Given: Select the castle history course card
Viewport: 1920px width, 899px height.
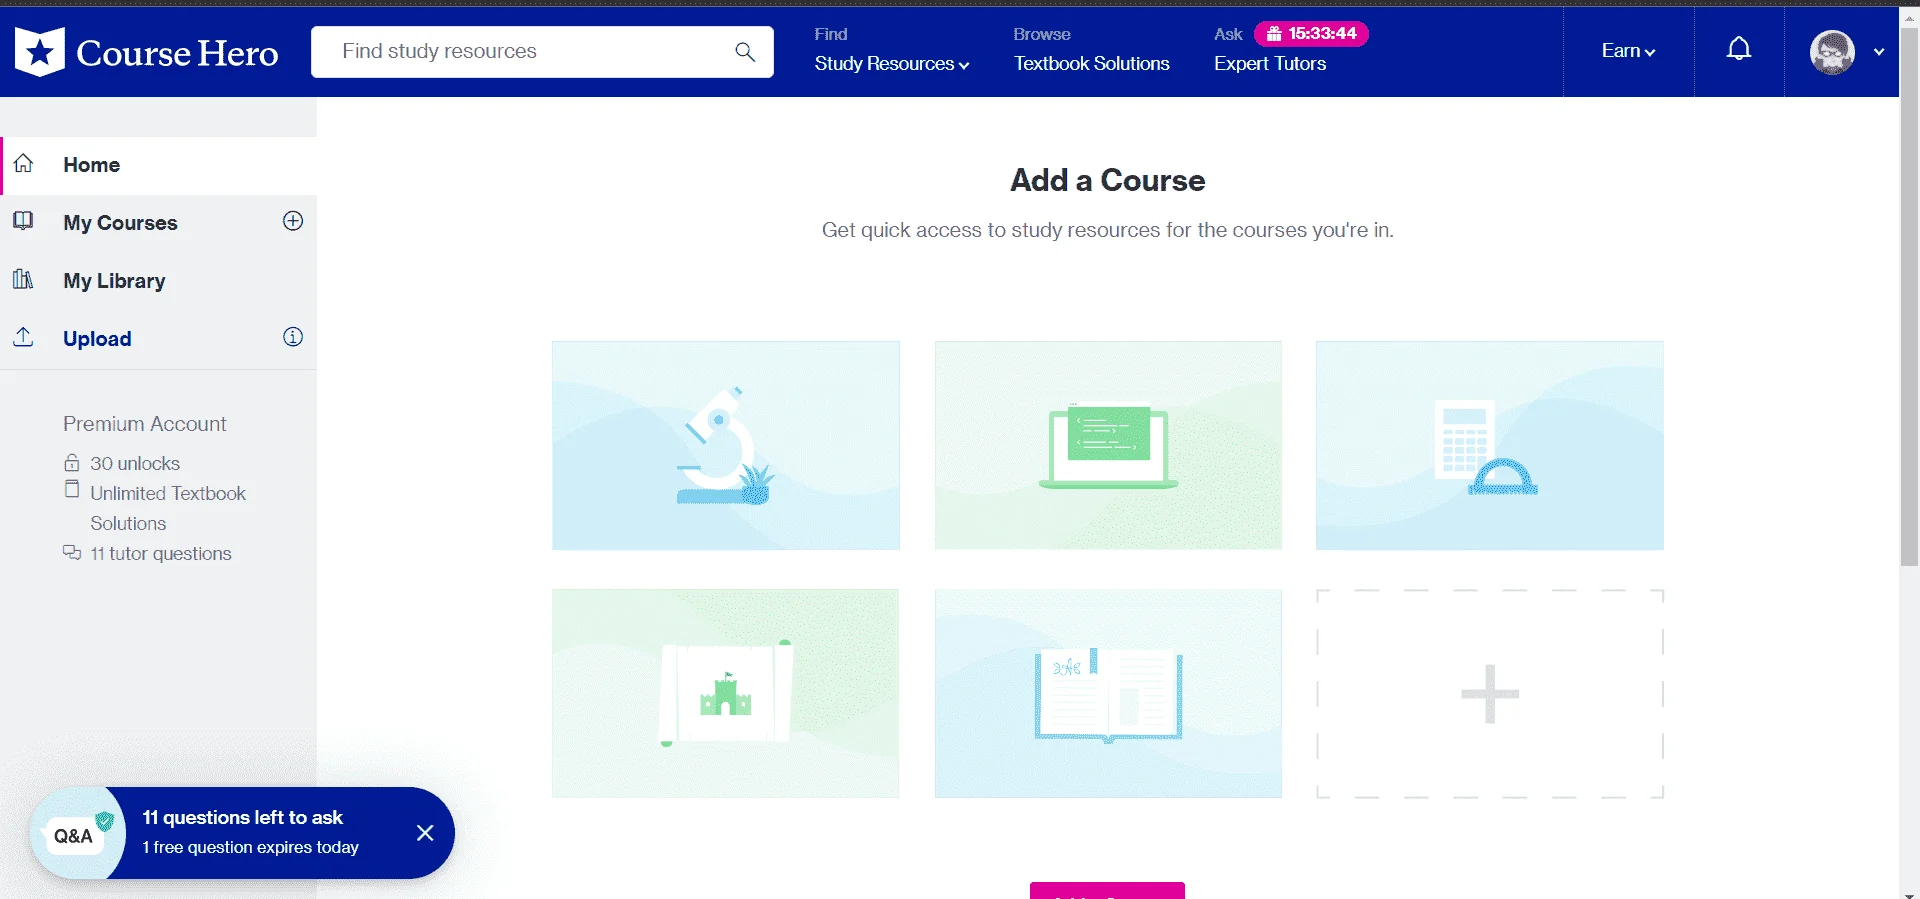Looking at the screenshot, I should coord(726,693).
